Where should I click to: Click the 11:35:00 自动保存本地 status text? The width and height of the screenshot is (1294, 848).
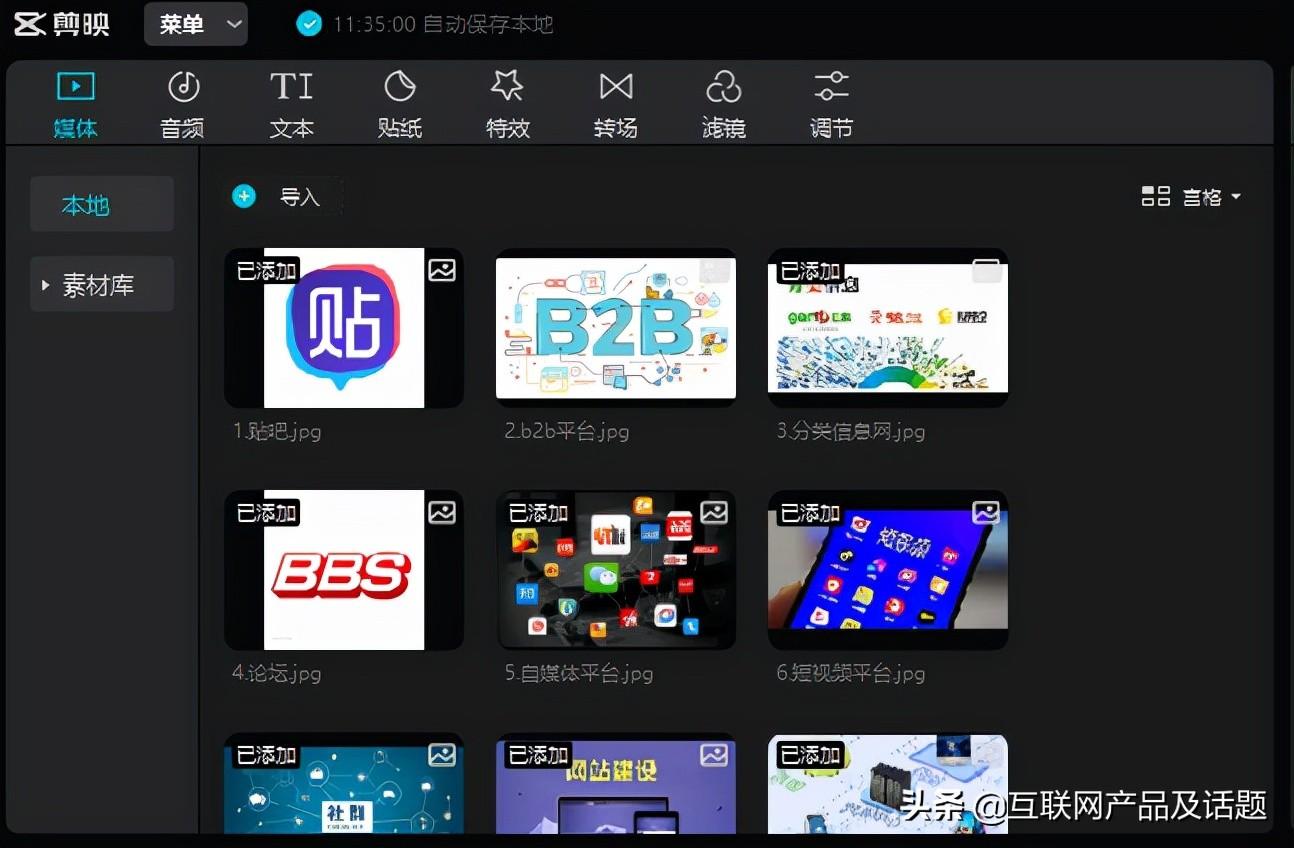[443, 24]
